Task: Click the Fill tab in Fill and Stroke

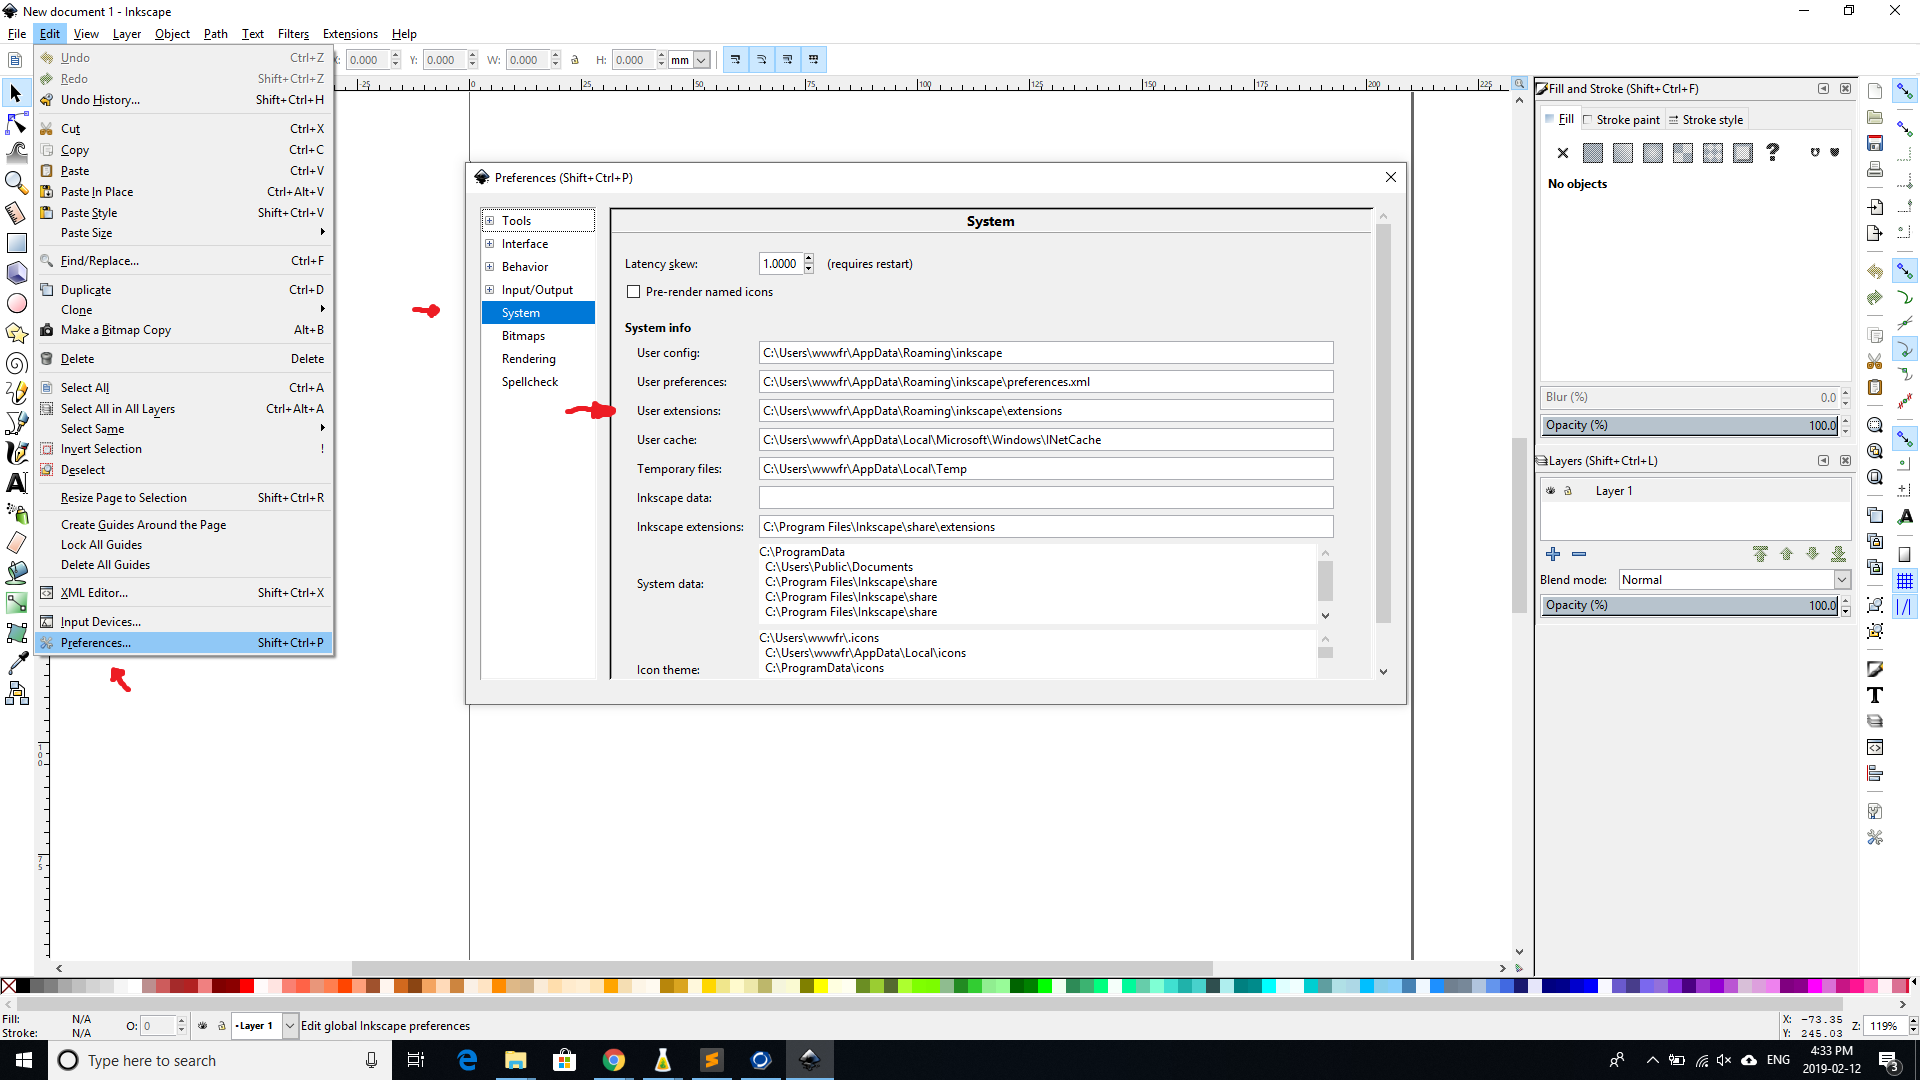Action: tap(1564, 119)
